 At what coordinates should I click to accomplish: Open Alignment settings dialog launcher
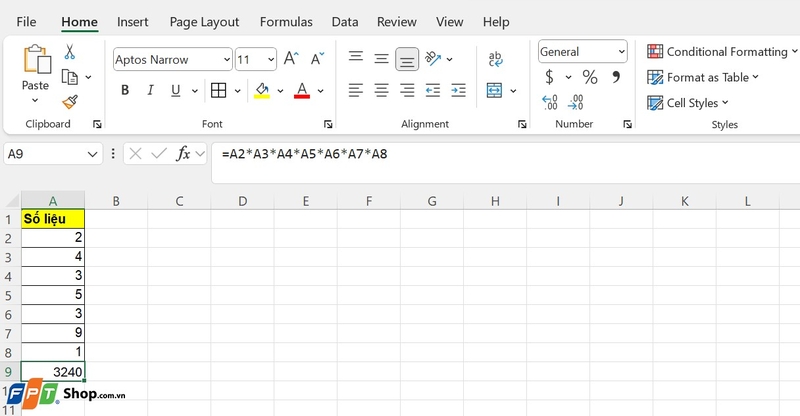[522, 124]
